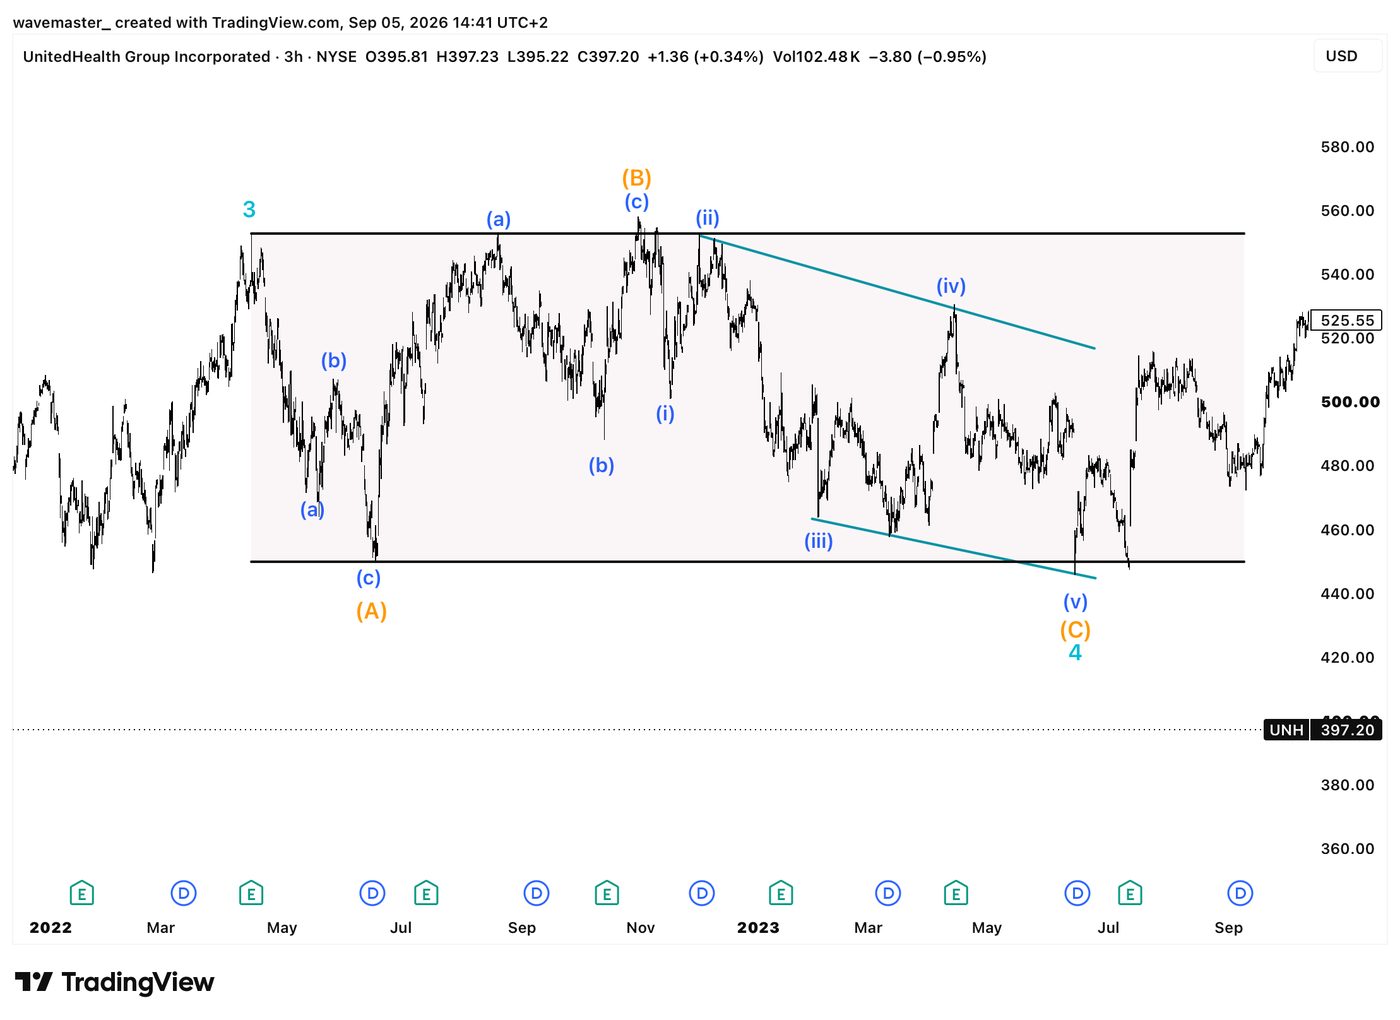Click the earnings marker just after Jul 2022
The width and height of the screenshot is (1400, 1020).
[x=426, y=893]
